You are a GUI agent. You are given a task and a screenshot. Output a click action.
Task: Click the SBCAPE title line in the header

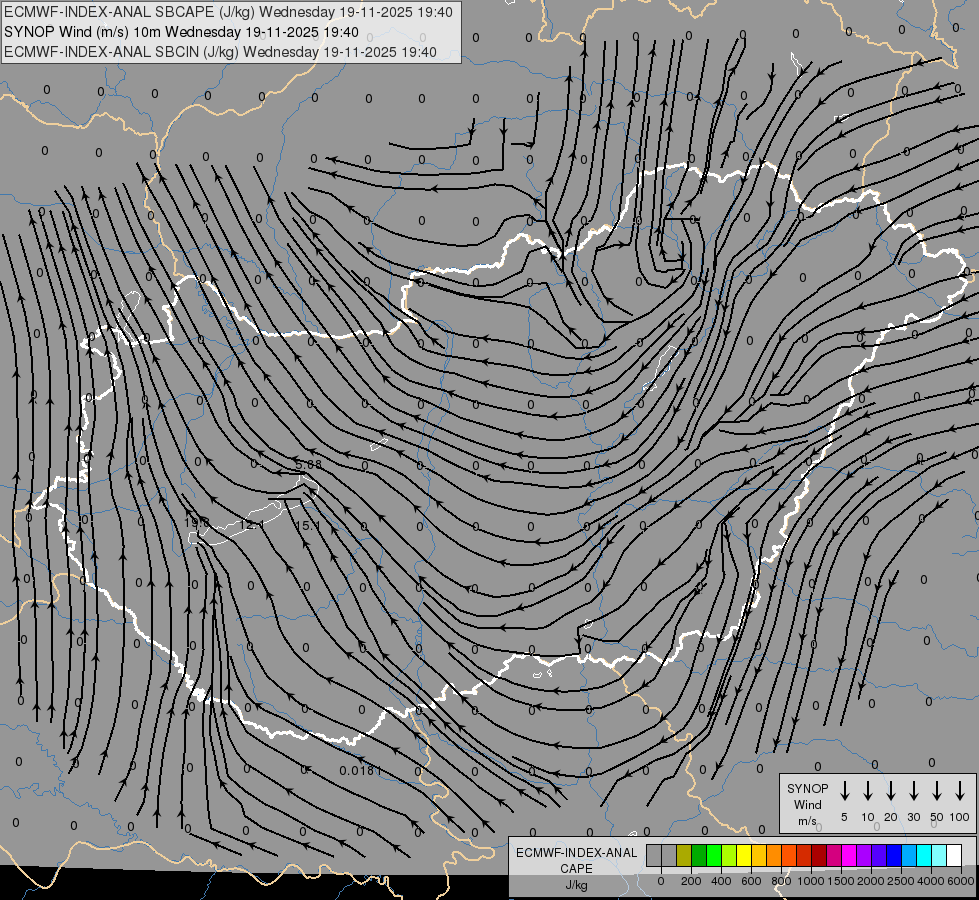(x=229, y=12)
